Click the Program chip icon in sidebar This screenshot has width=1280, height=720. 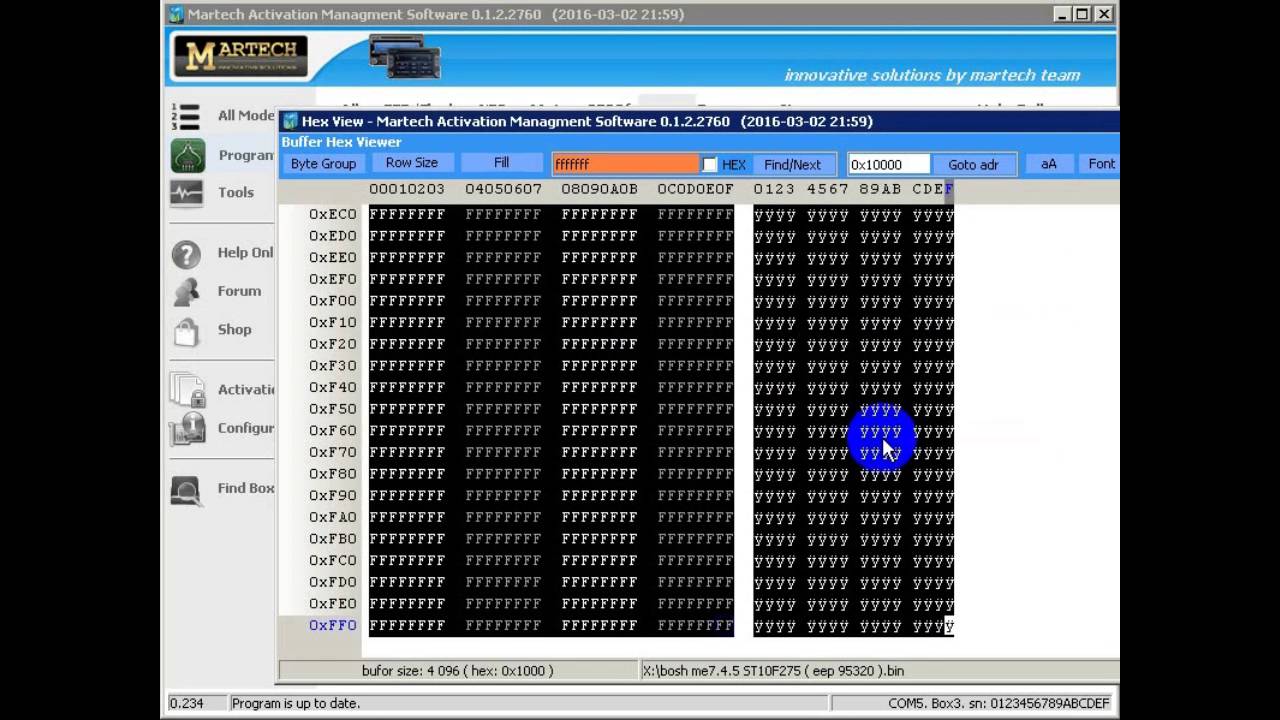(x=188, y=155)
